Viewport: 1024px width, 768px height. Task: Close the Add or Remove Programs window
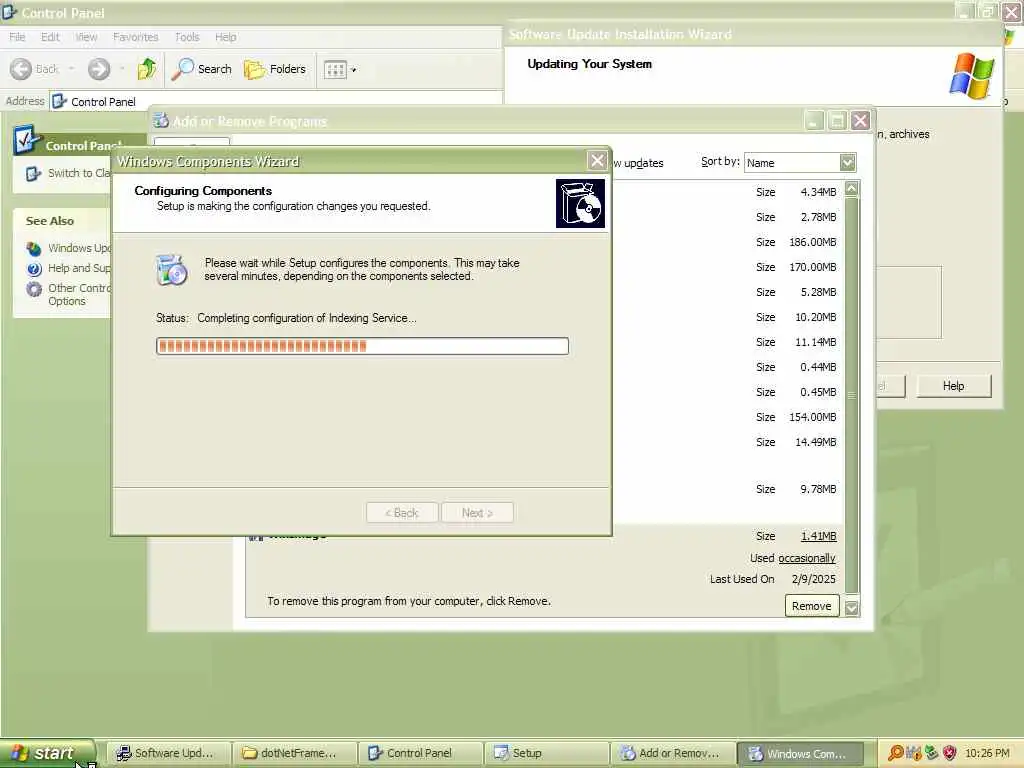[861, 121]
